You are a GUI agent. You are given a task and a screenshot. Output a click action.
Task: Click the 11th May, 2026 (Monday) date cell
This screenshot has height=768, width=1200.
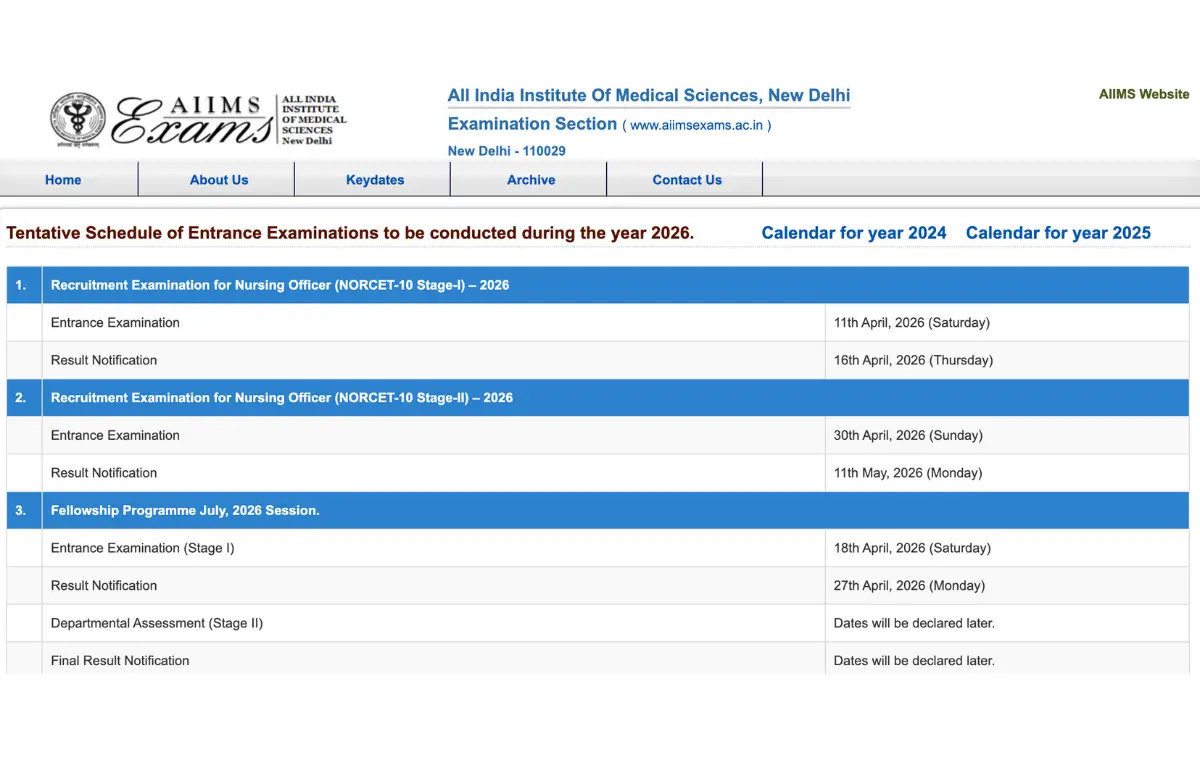click(x=1007, y=473)
